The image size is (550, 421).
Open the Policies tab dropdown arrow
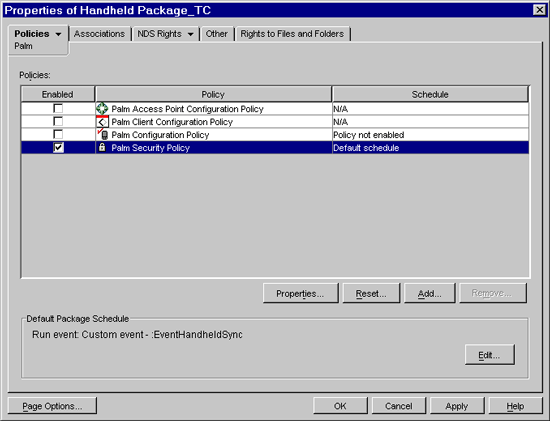58,34
